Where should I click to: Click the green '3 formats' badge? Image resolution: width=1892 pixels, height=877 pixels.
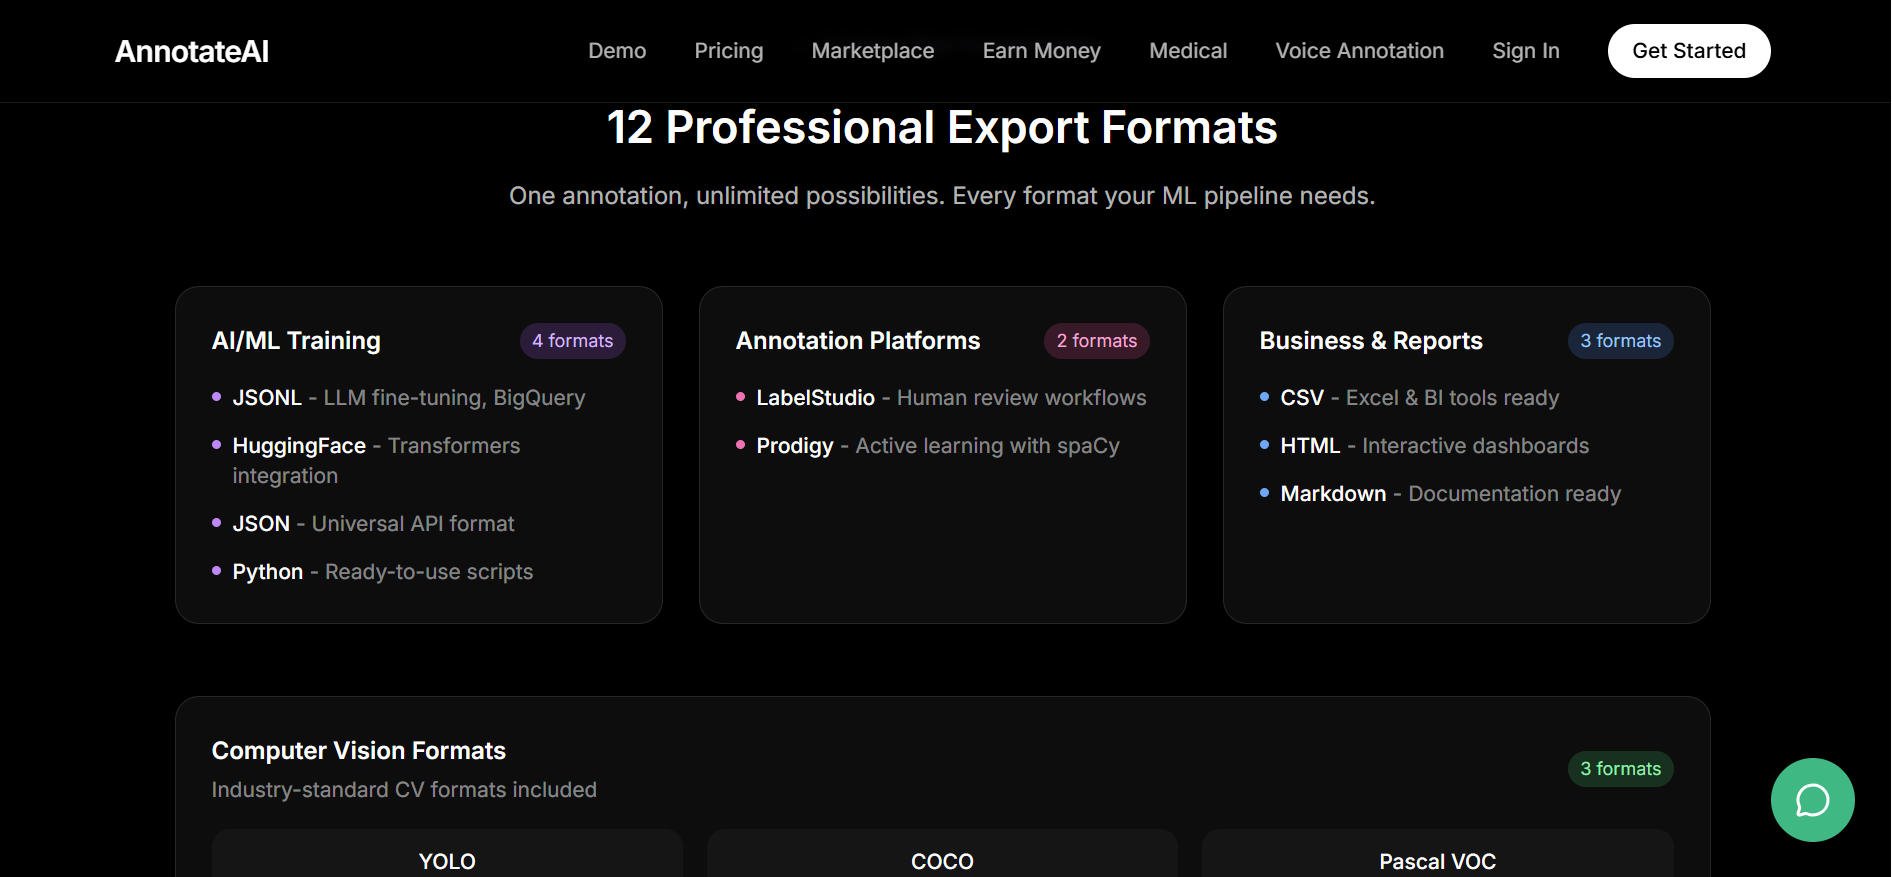[x=1621, y=769]
